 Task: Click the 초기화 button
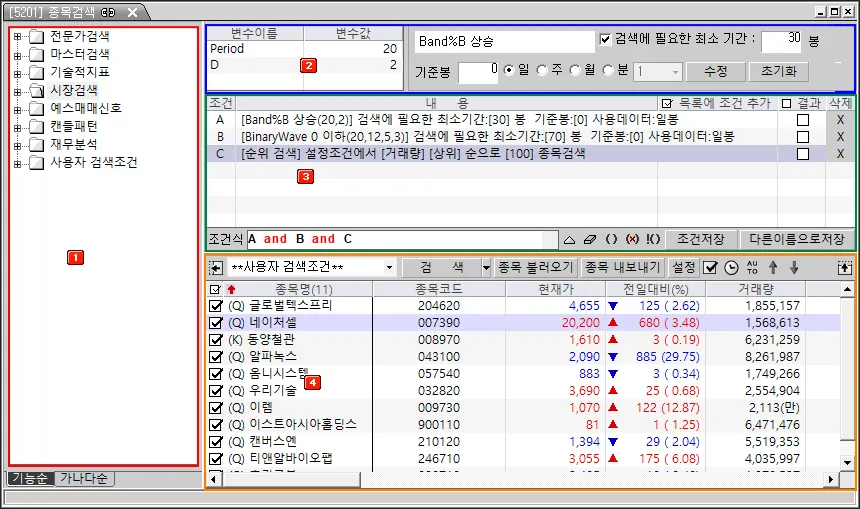[778, 71]
